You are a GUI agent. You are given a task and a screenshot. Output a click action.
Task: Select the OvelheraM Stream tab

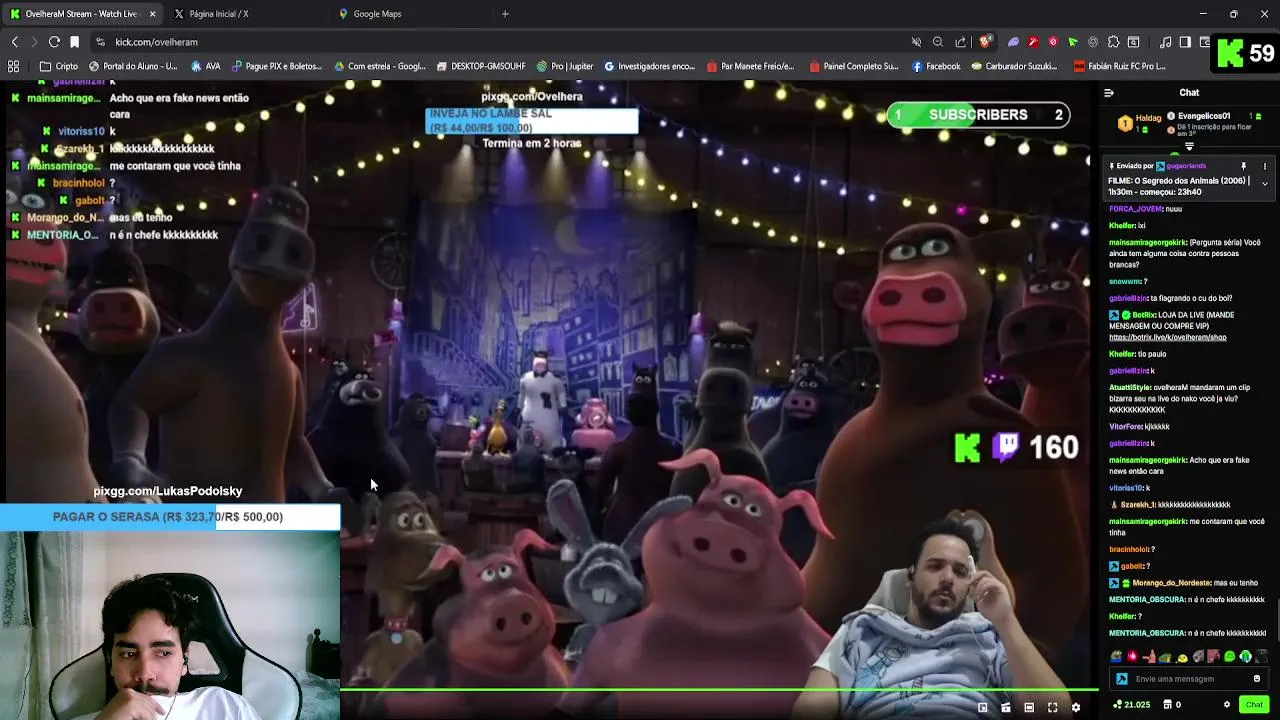(82, 14)
